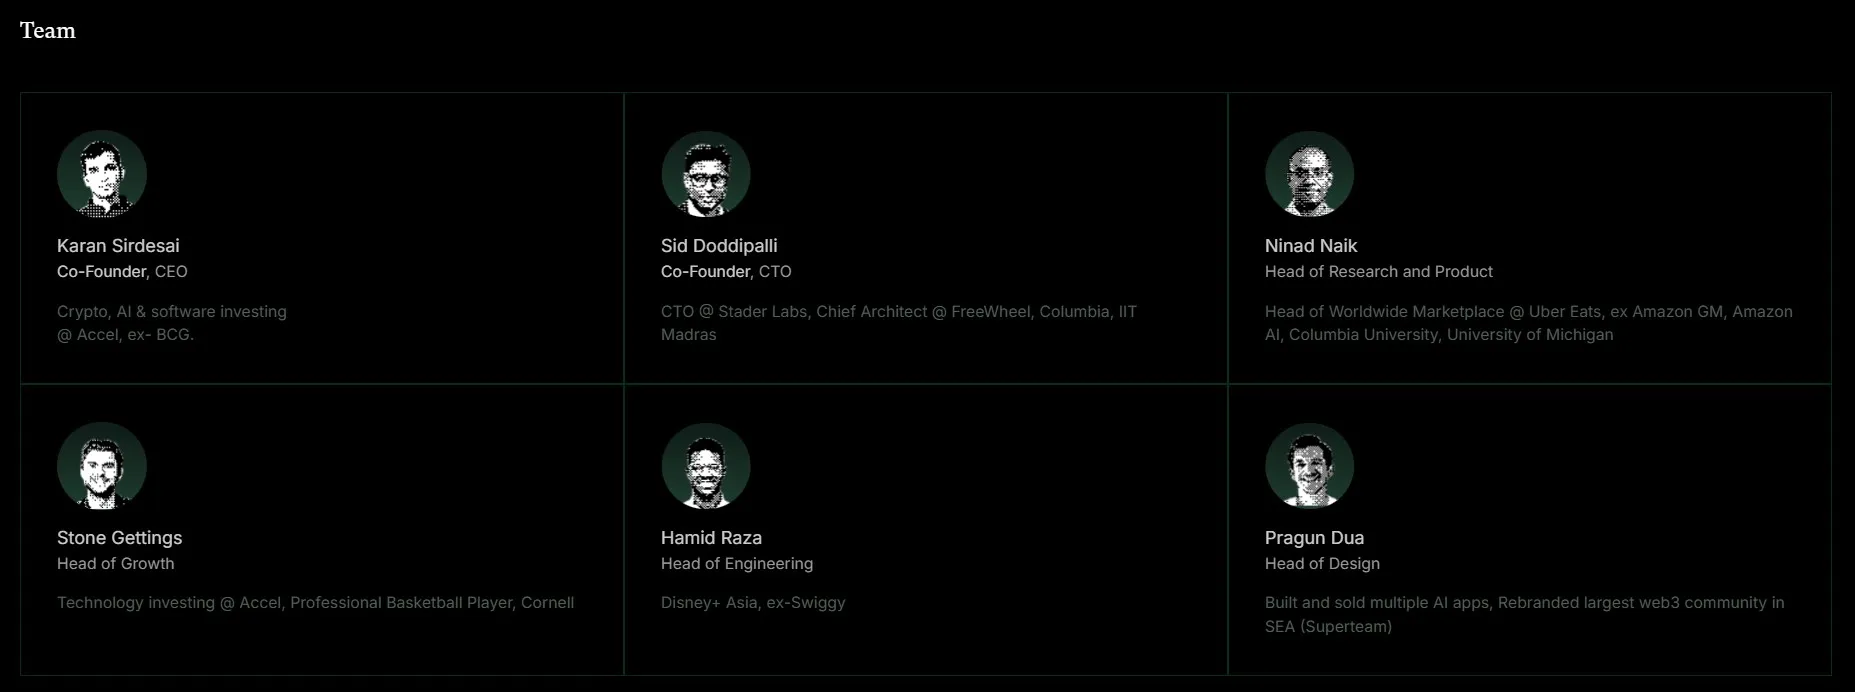This screenshot has width=1855, height=692.
Task: Click the "Head of Design" title
Action: [1322, 564]
